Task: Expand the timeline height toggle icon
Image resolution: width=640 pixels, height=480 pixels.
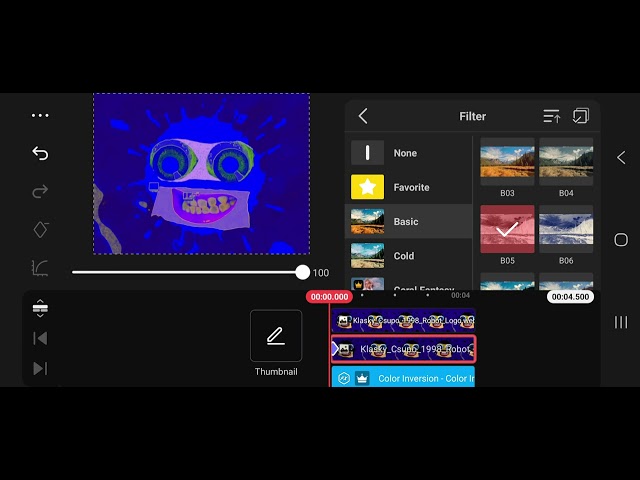Action: click(40, 308)
